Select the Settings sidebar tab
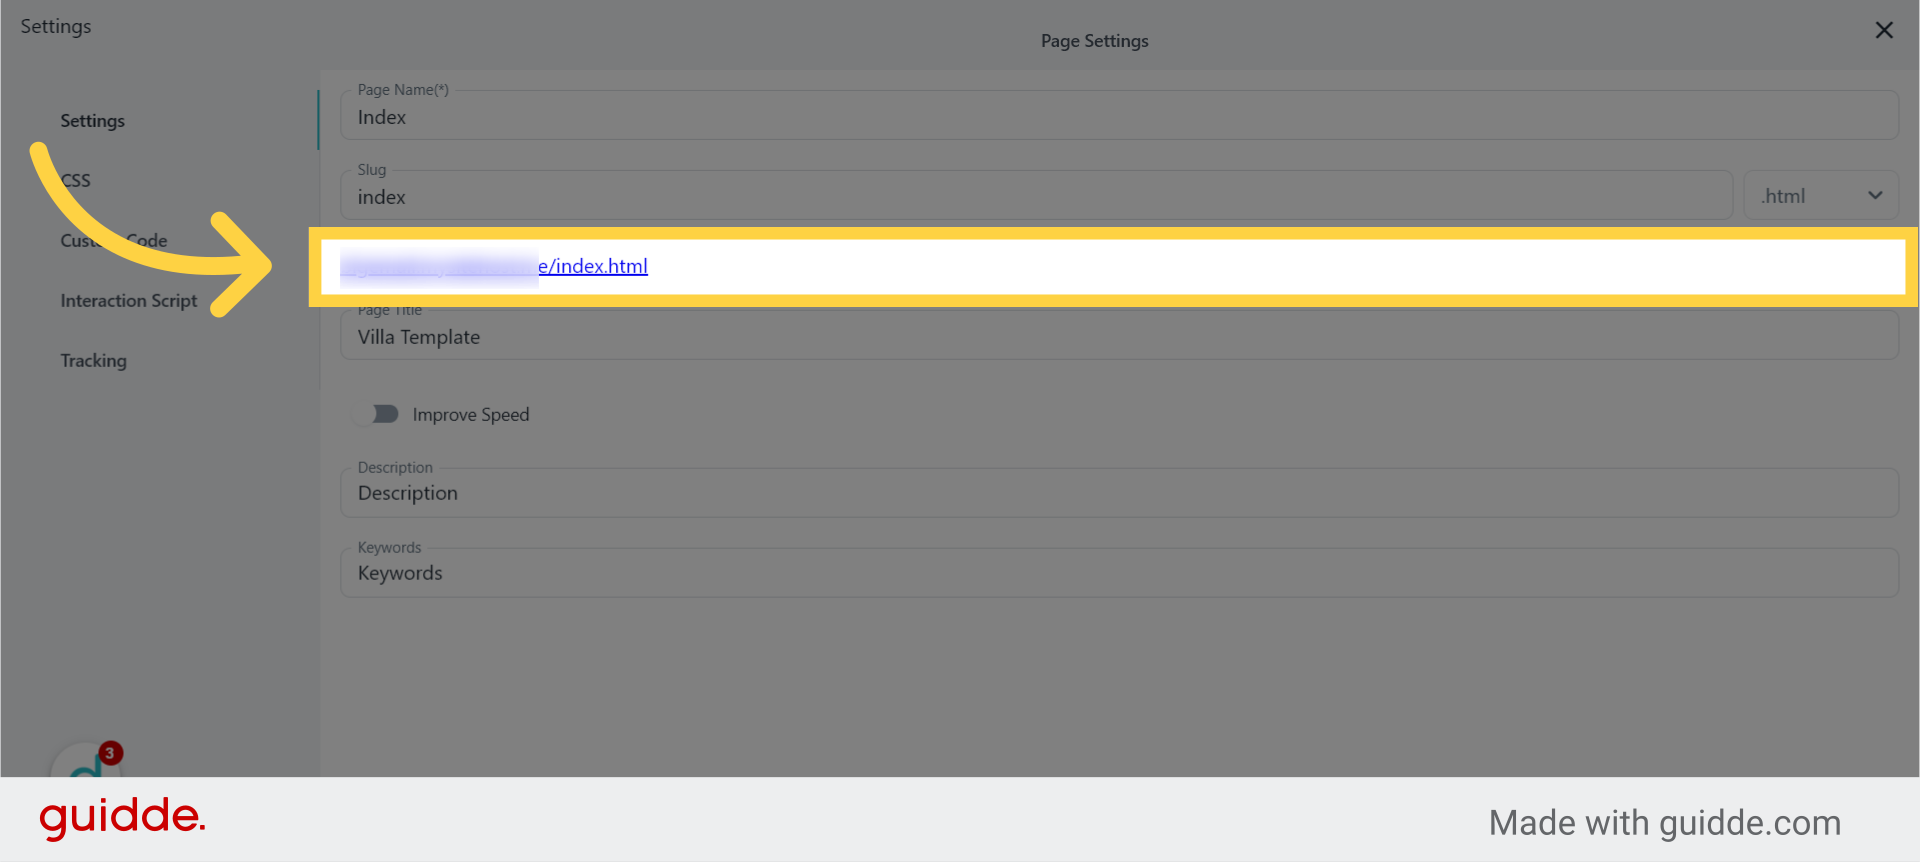 click(93, 121)
